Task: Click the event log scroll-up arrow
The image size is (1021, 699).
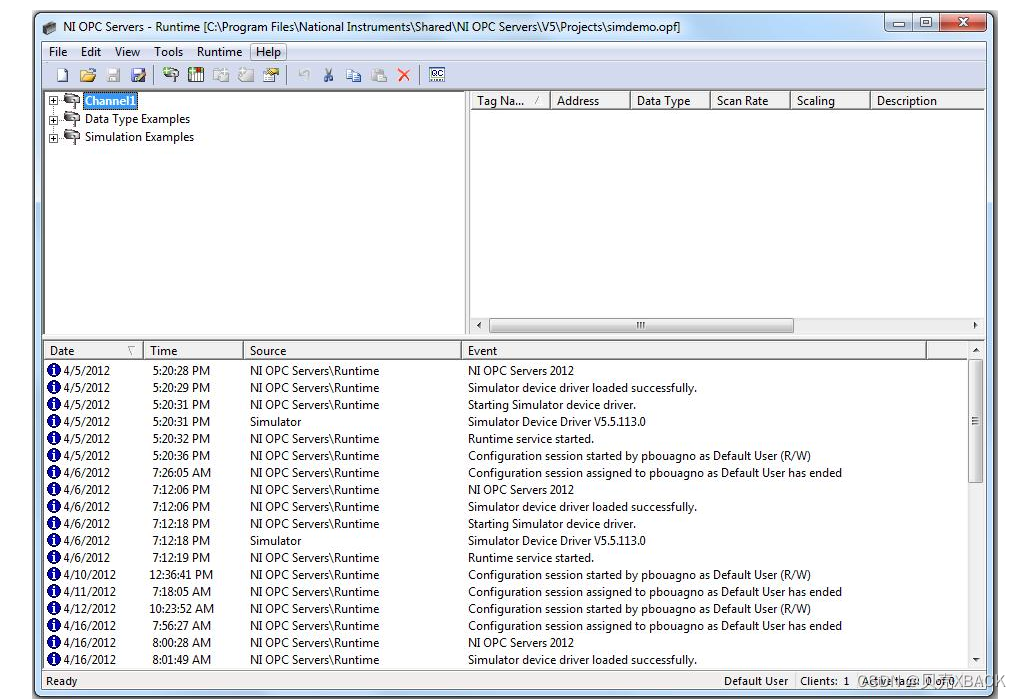Action: point(975,350)
